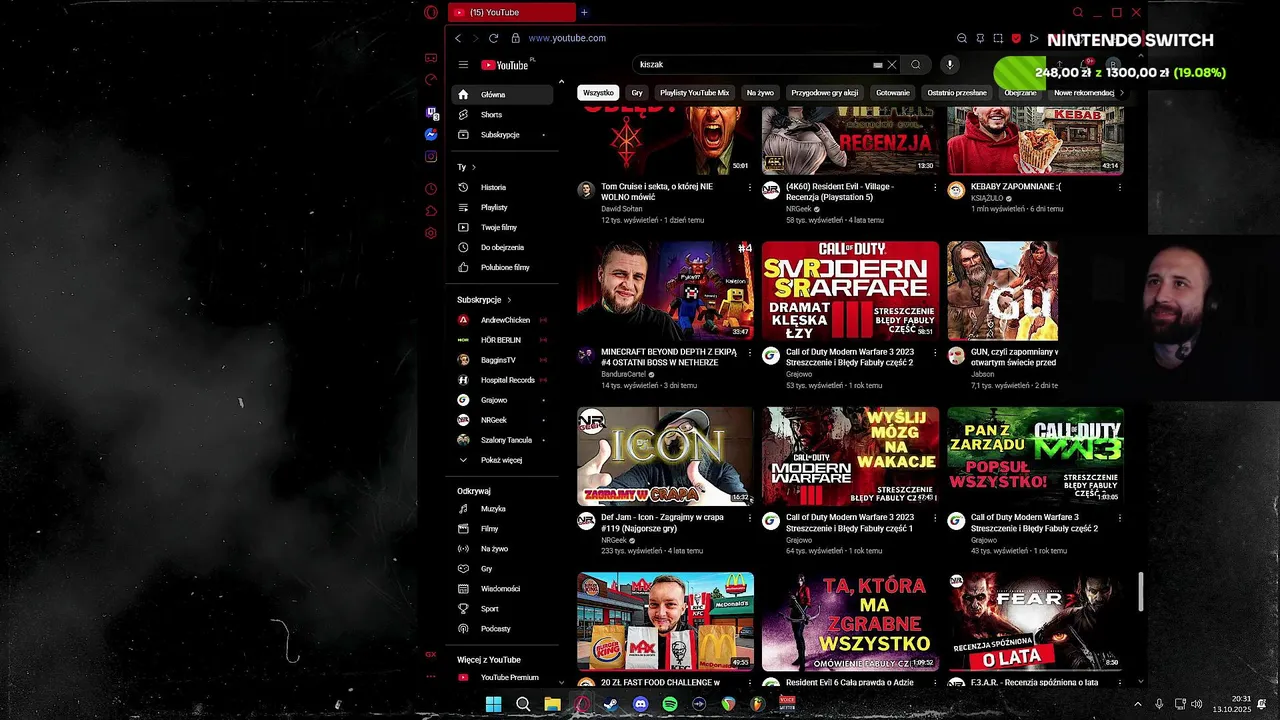Open HÖR BERLIN channel subscription
The width and height of the screenshot is (1280, 720).
point(501,340)
